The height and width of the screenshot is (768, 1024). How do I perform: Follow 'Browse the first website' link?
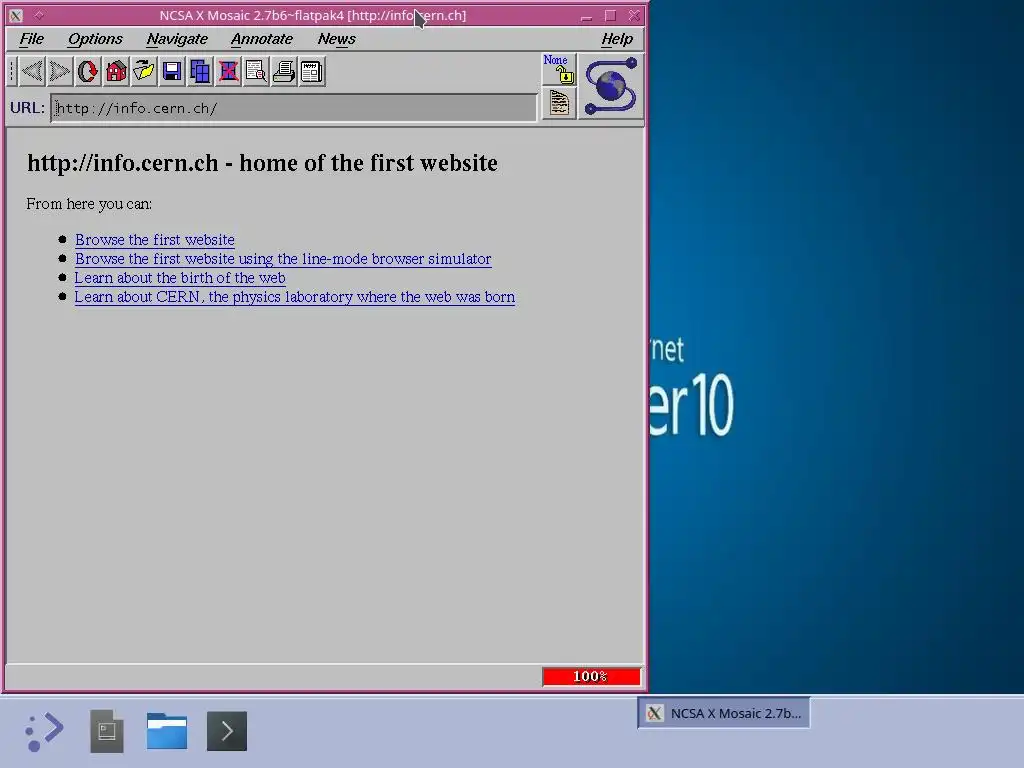click(x=155, y=240)
